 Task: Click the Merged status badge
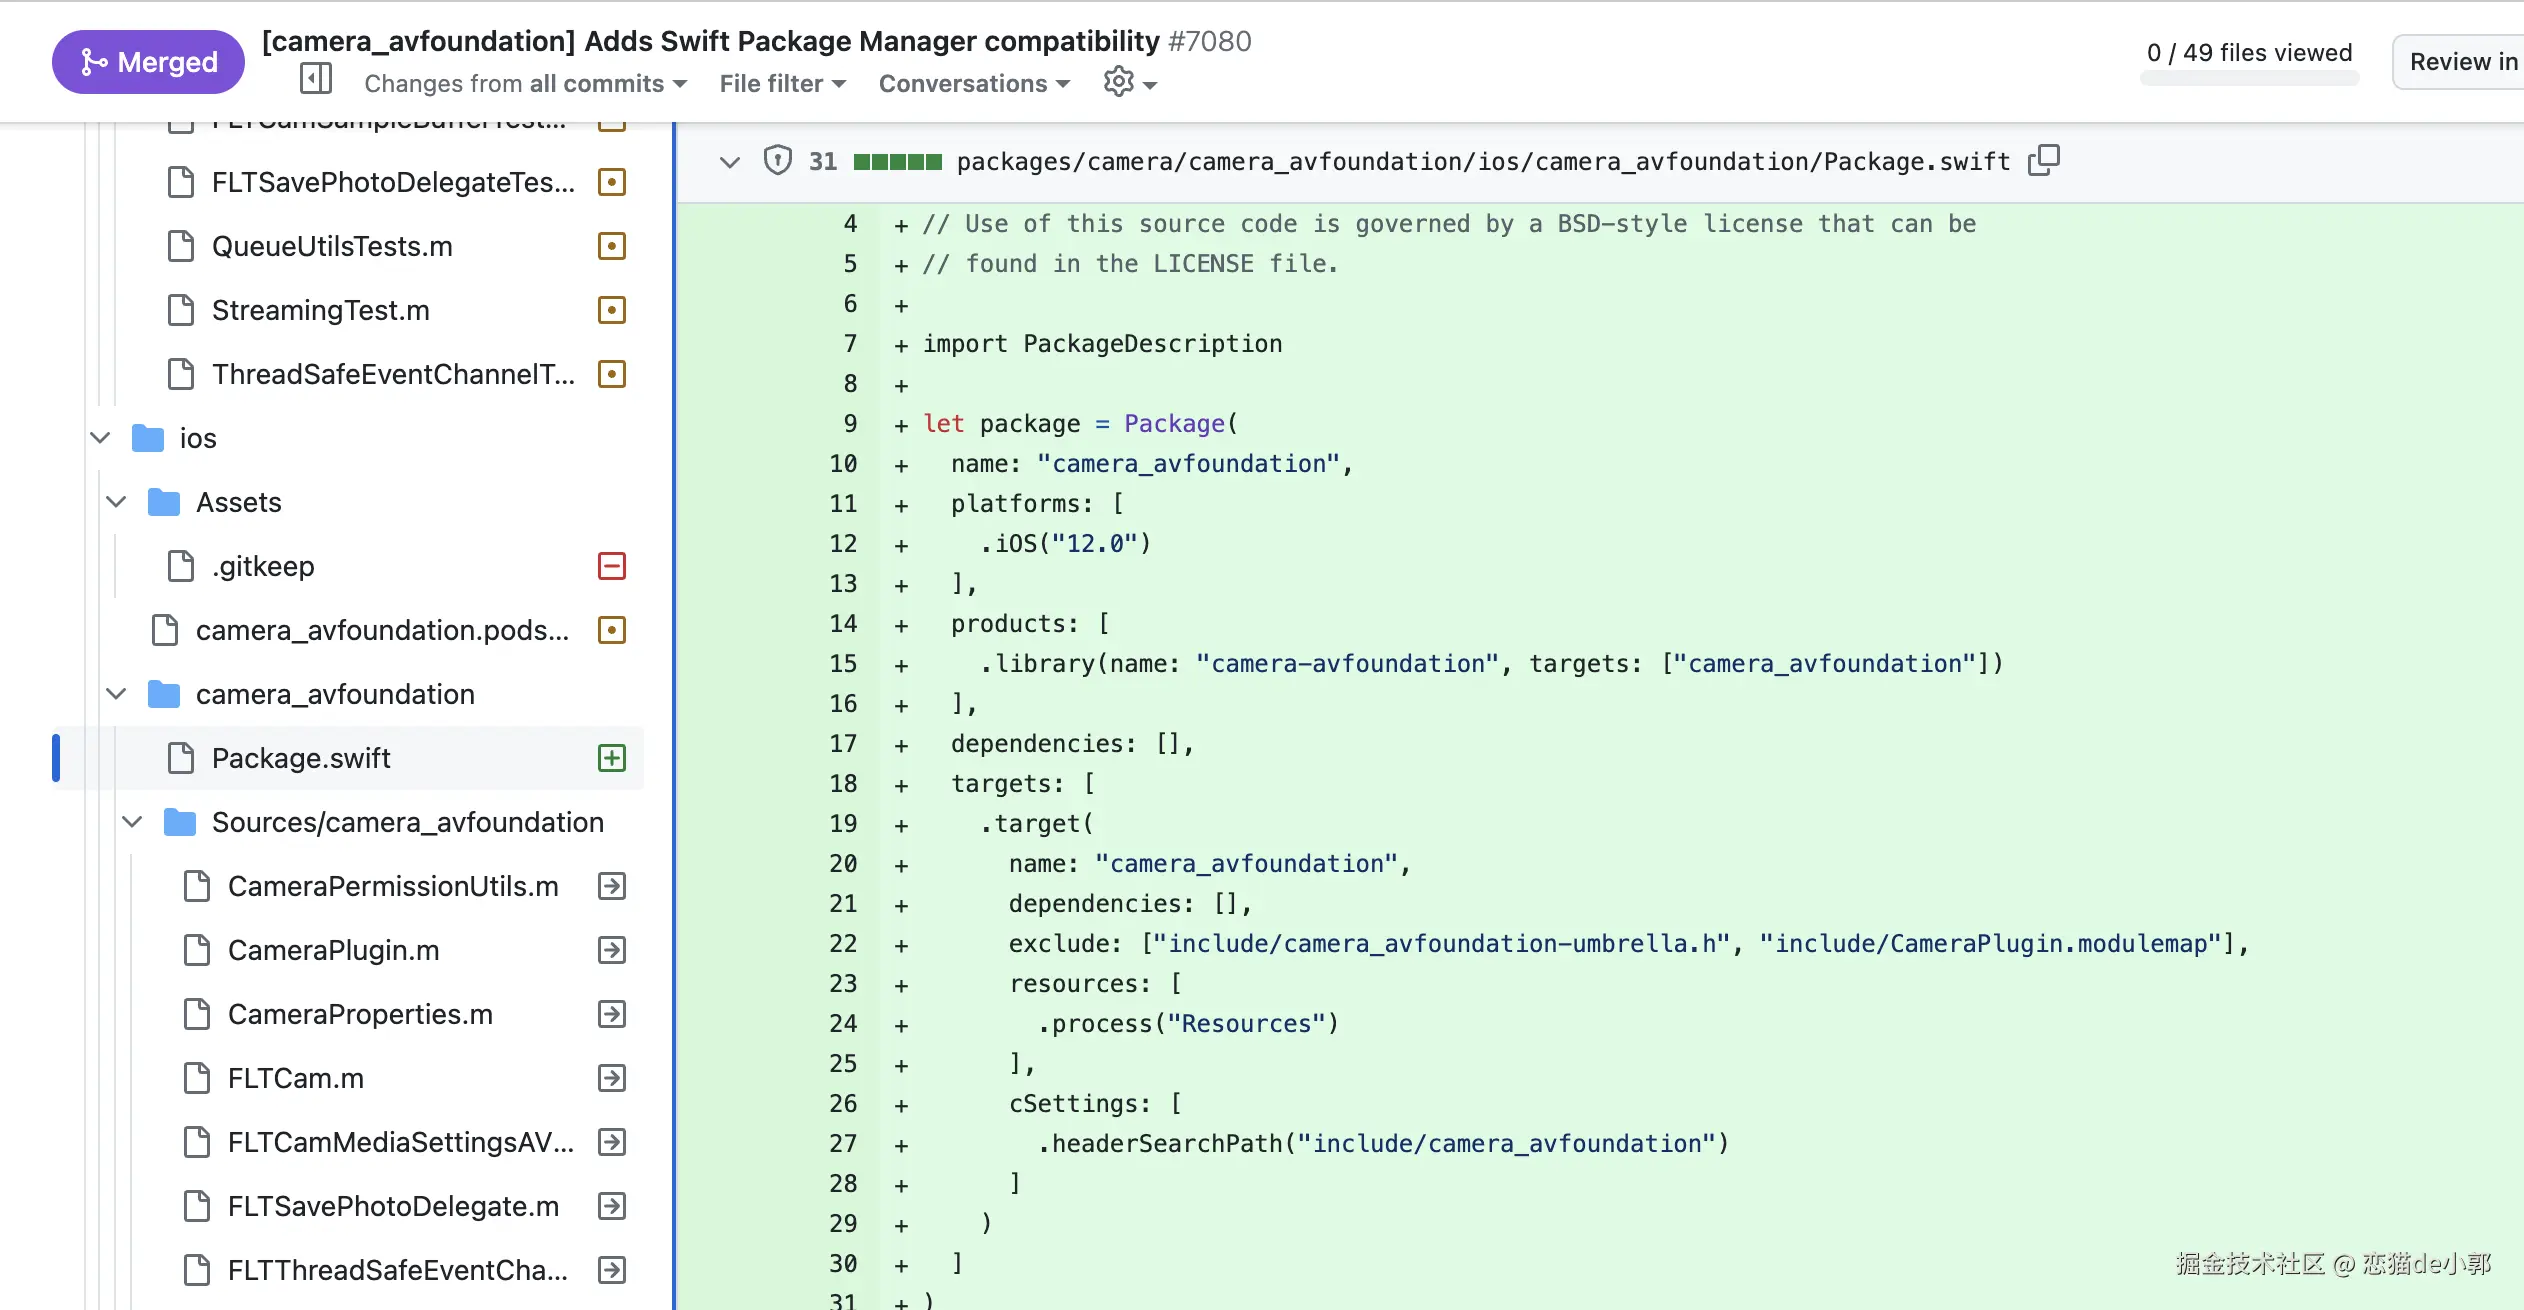pyautogui.click(x=148, y=62)
